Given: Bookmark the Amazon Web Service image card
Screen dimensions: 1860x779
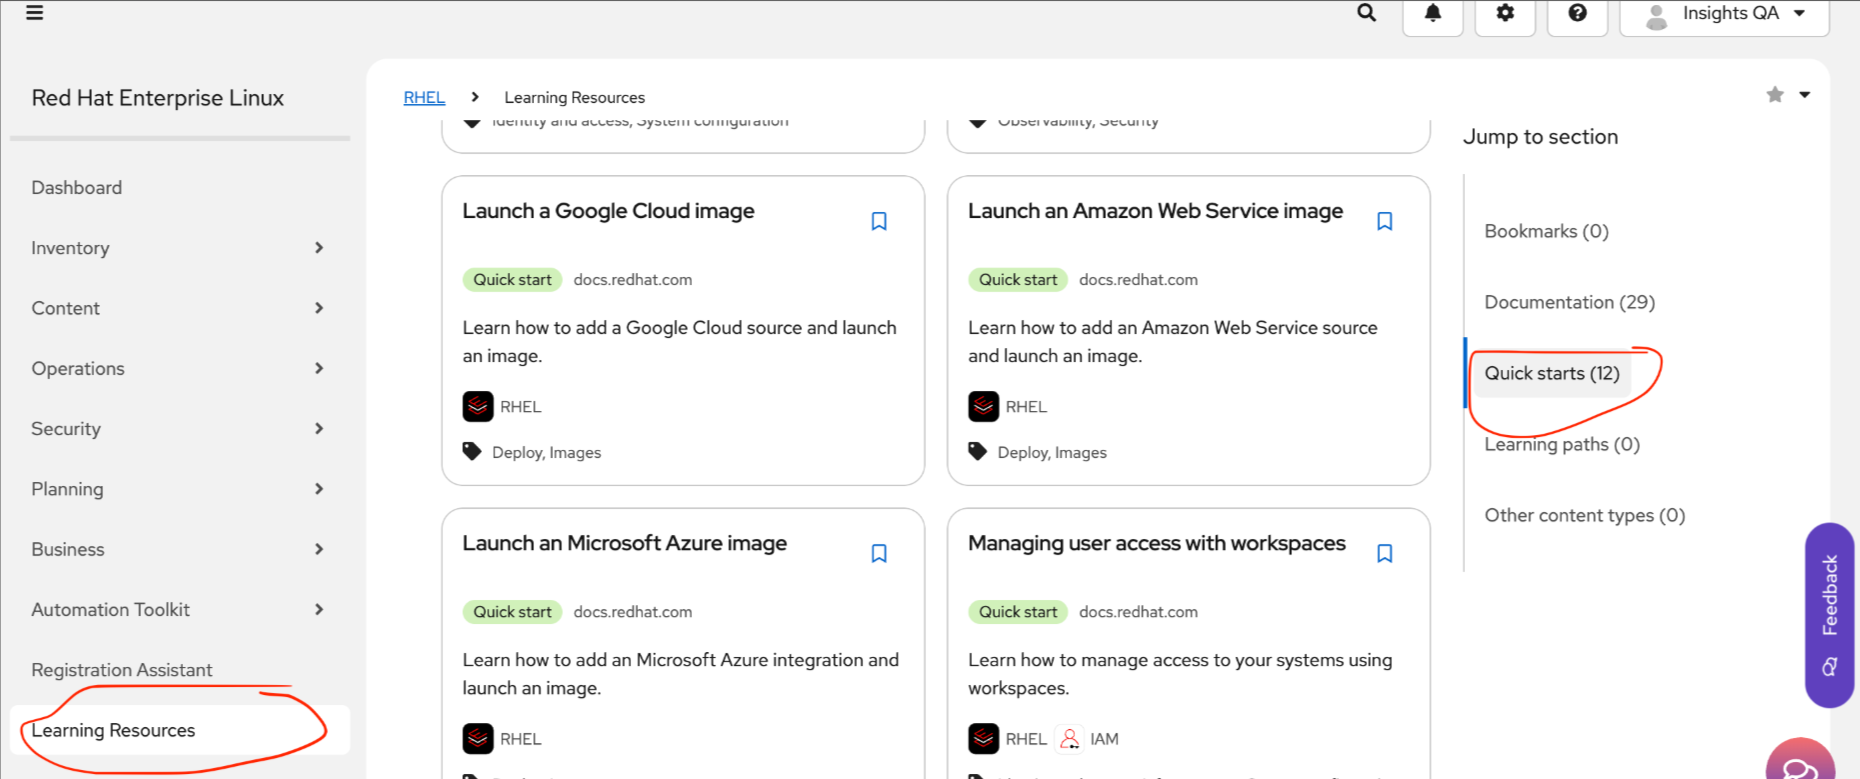Looking at the screenshot, I should pos(1385,221).
